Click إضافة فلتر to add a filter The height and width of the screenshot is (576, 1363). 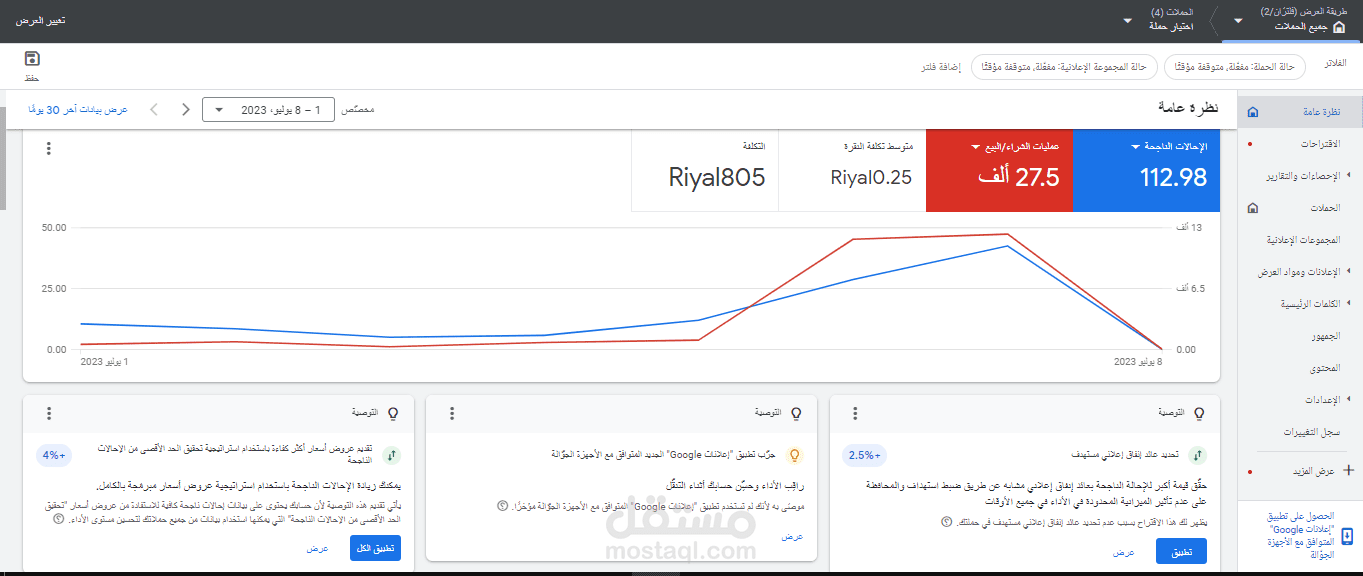pos(941,67)
